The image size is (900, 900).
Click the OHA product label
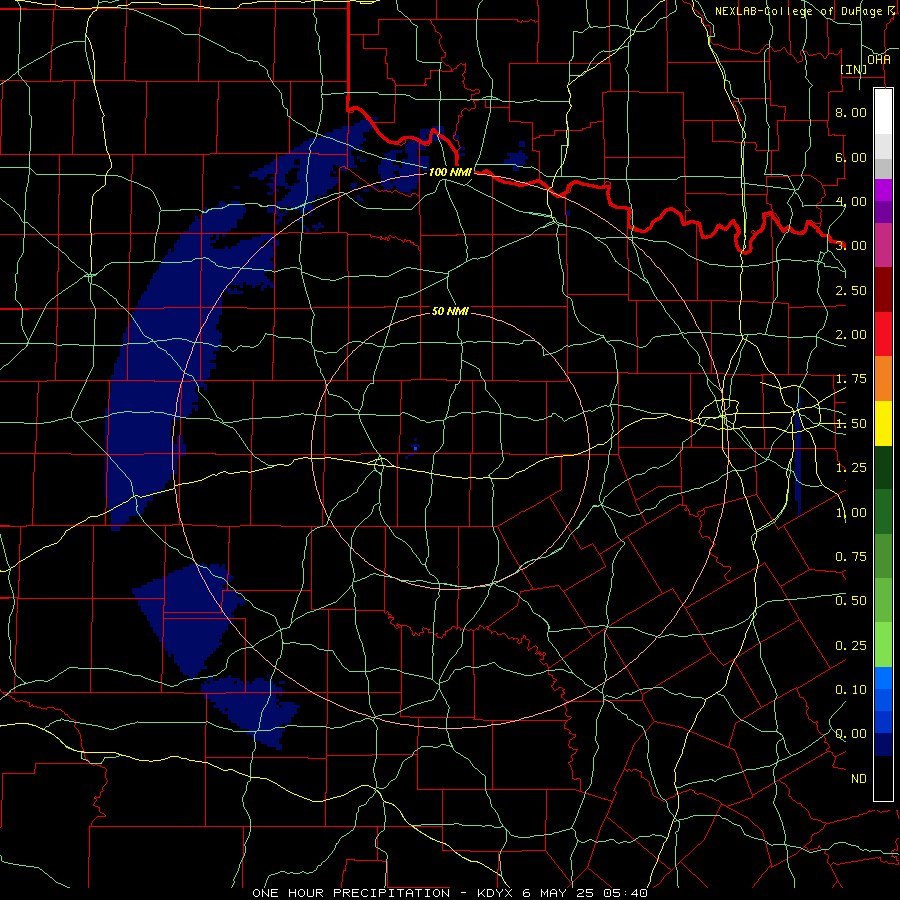(x=879, y=59)
